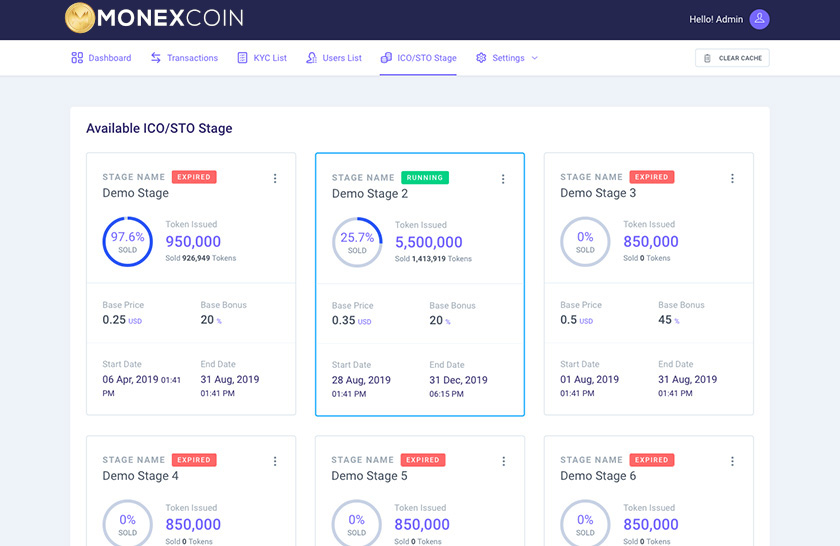Screen dimensions: 840x546
Task: Switch to the KYC List tab
Action: (x=262, y=58)
